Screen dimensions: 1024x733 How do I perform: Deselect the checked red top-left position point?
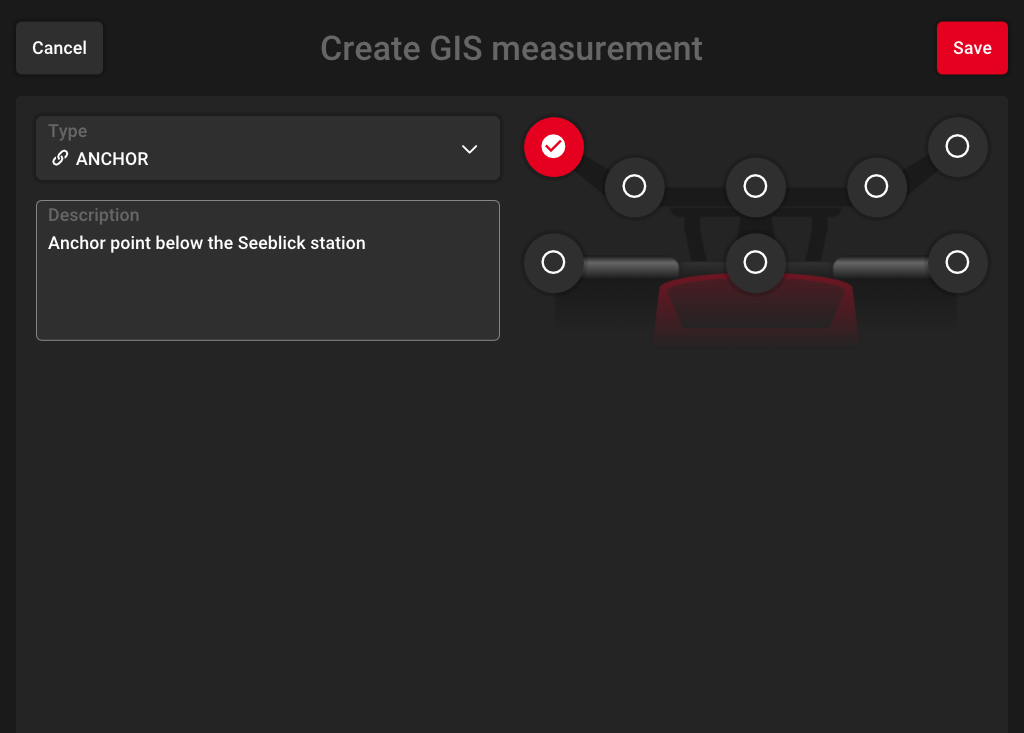[x=554, y=147]
